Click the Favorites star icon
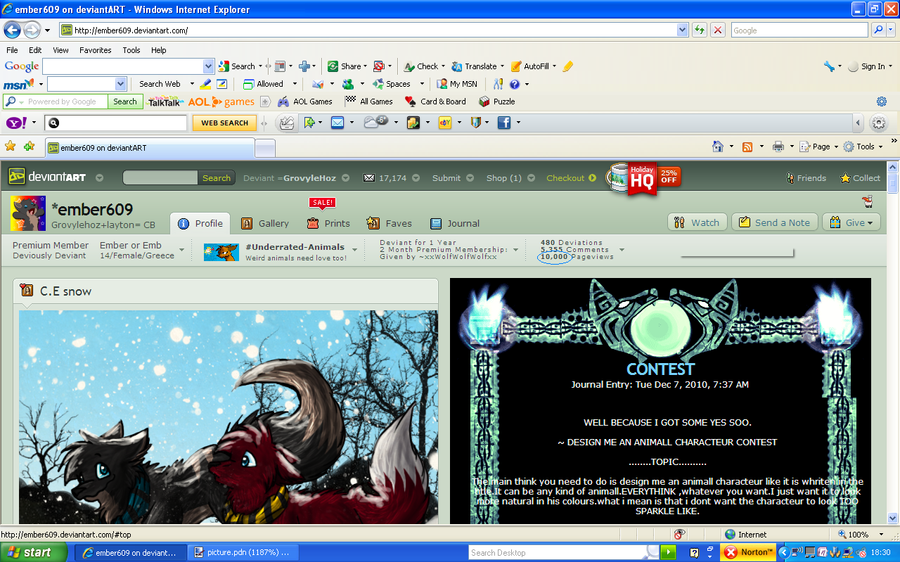This screenshot has height=562, width=900. coord(10,146)
